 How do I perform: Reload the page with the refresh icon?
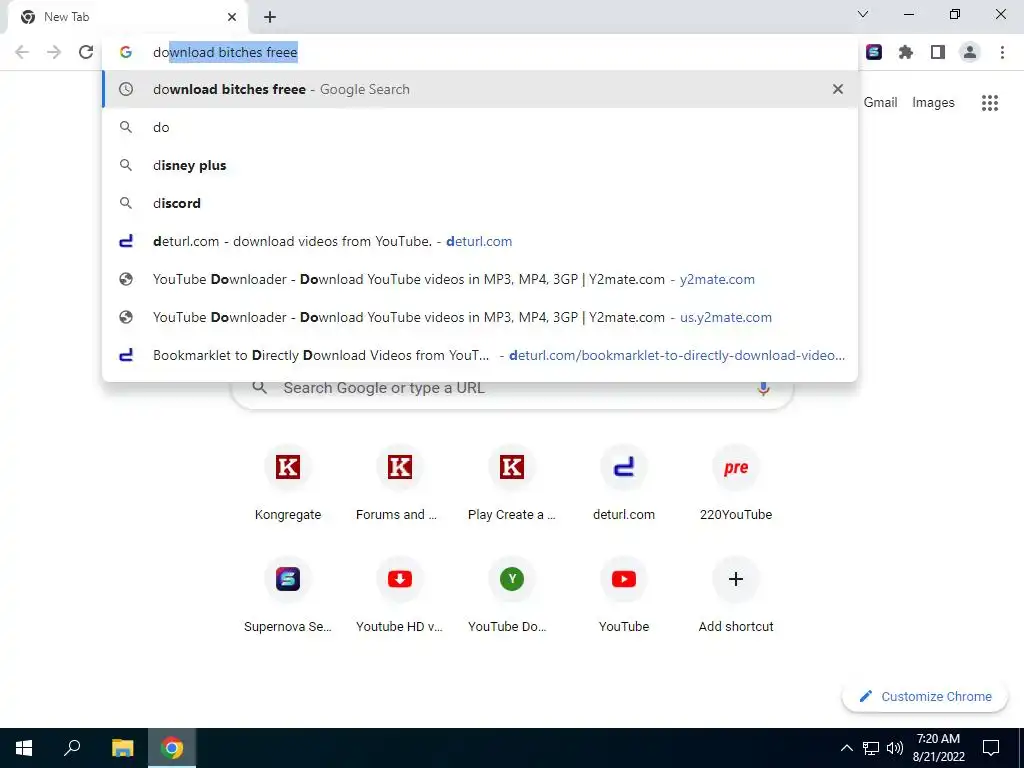coord(86,52)
